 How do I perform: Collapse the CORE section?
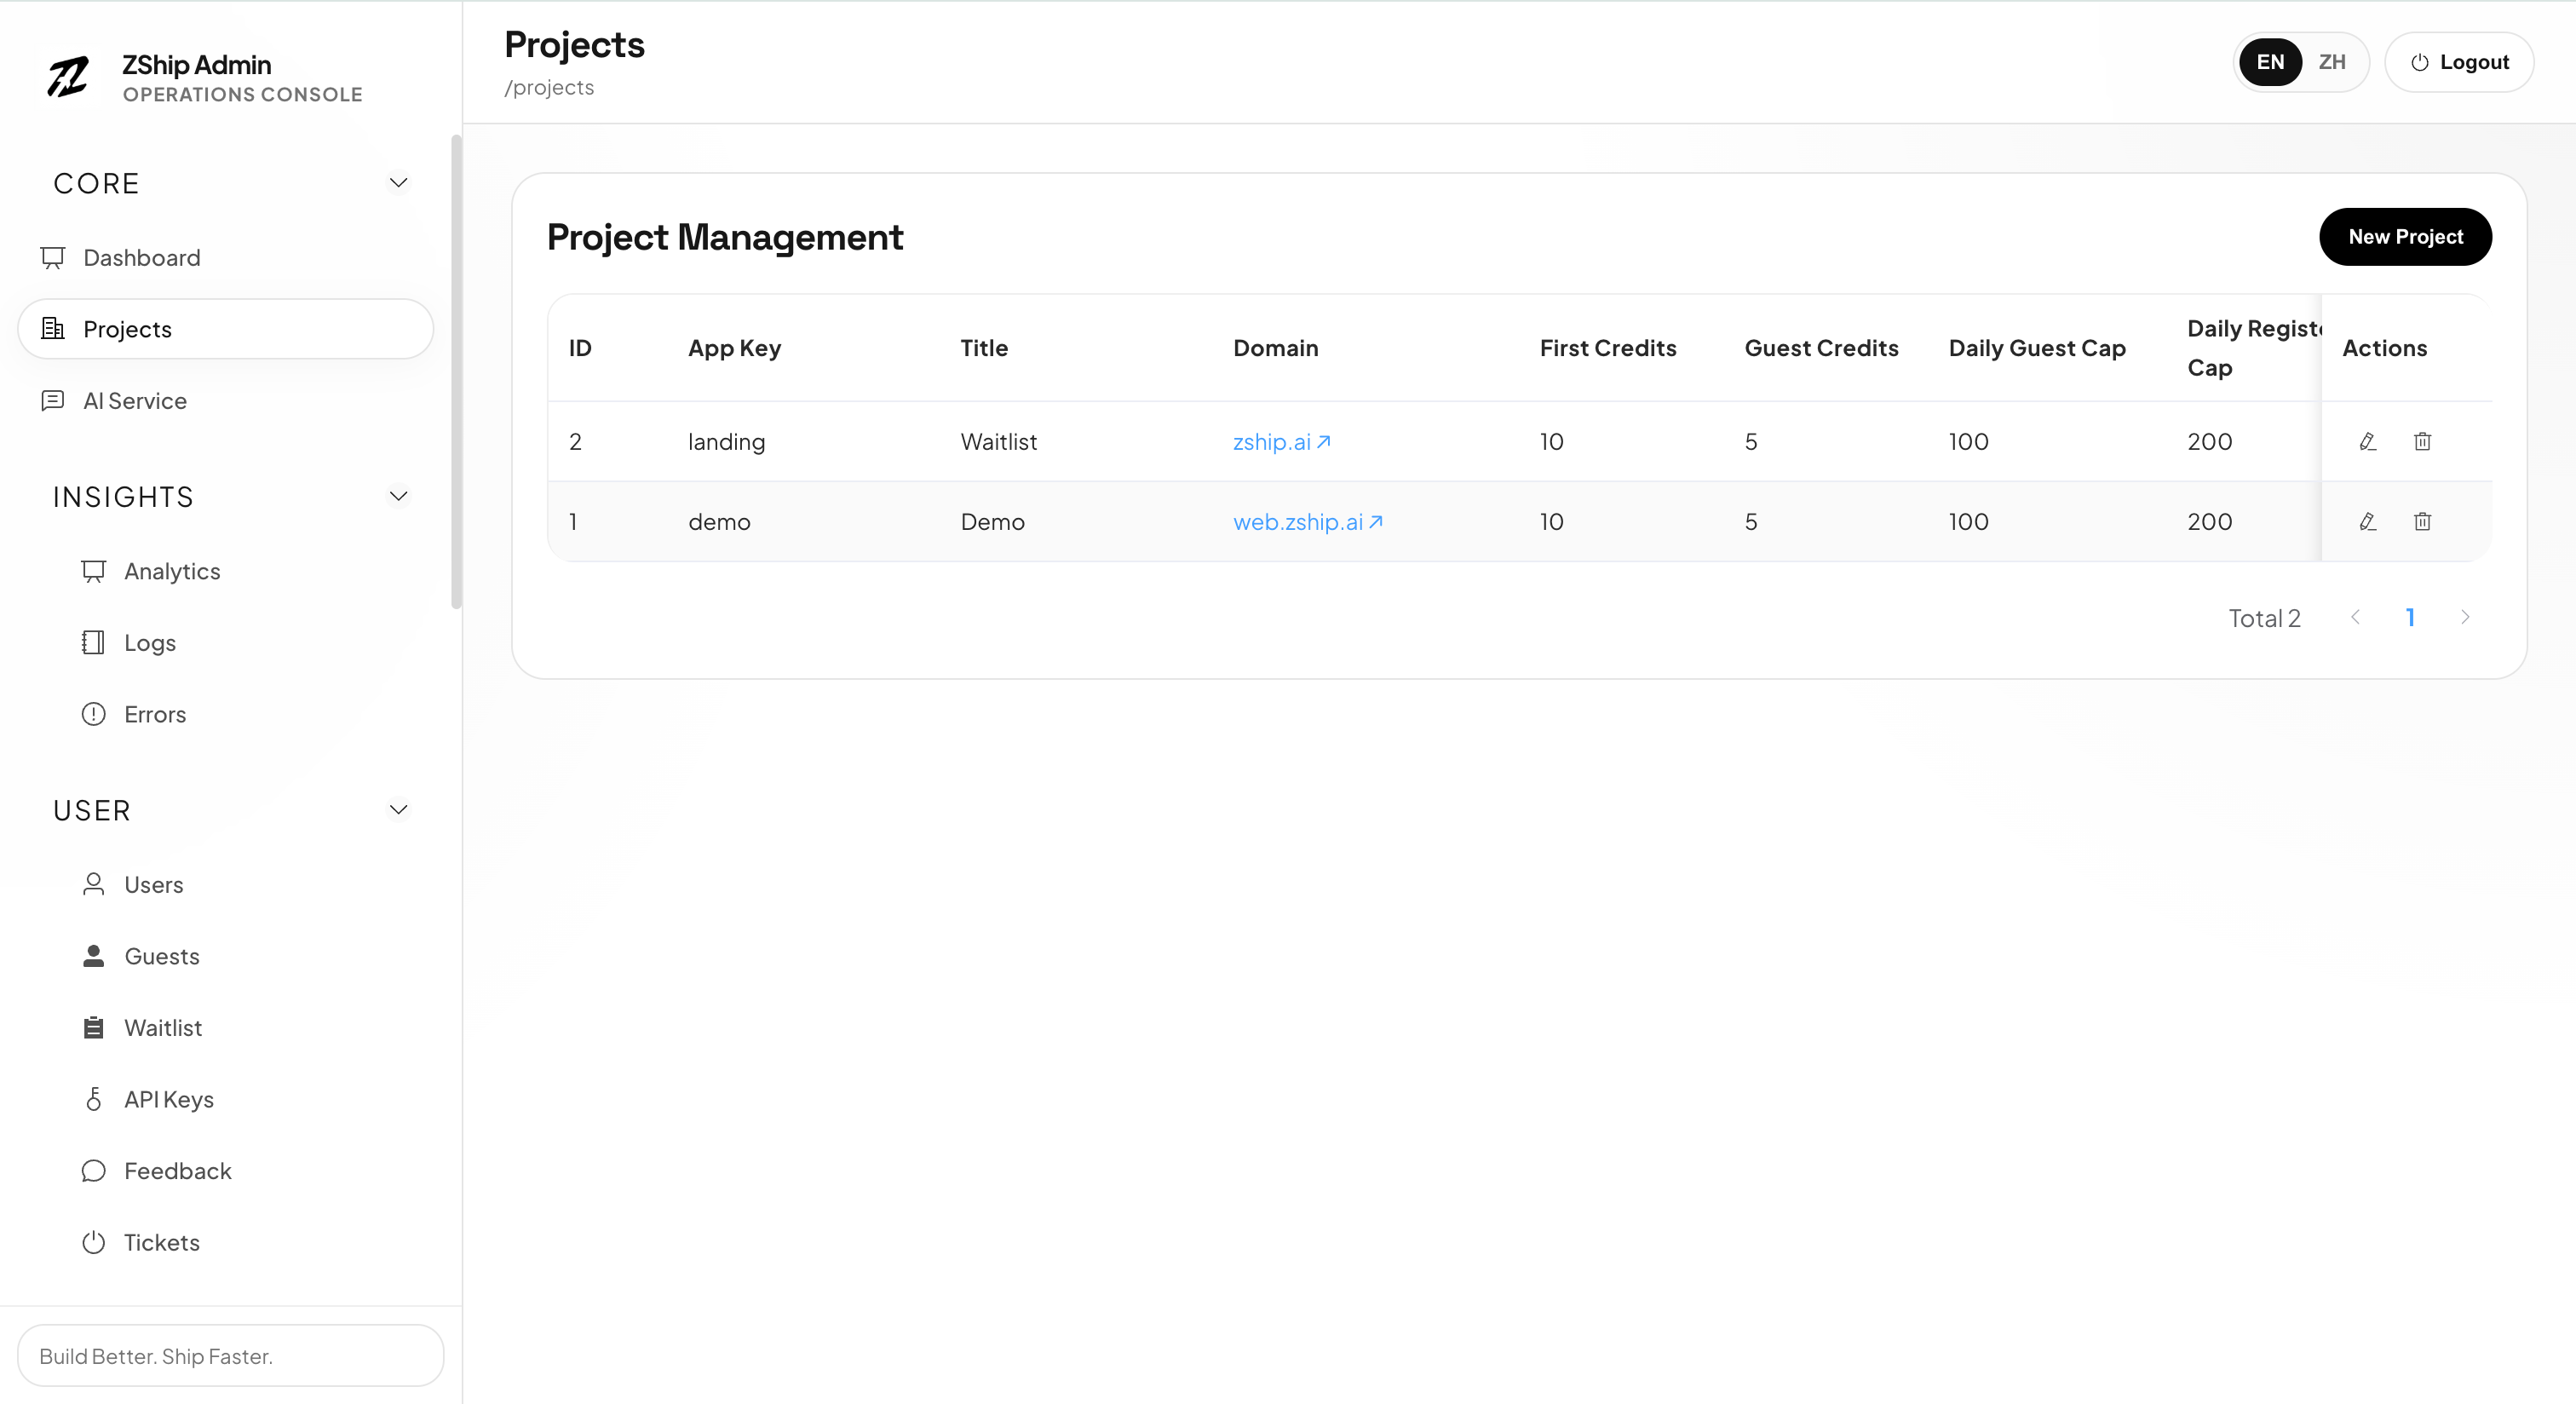(x=398, y=182)
